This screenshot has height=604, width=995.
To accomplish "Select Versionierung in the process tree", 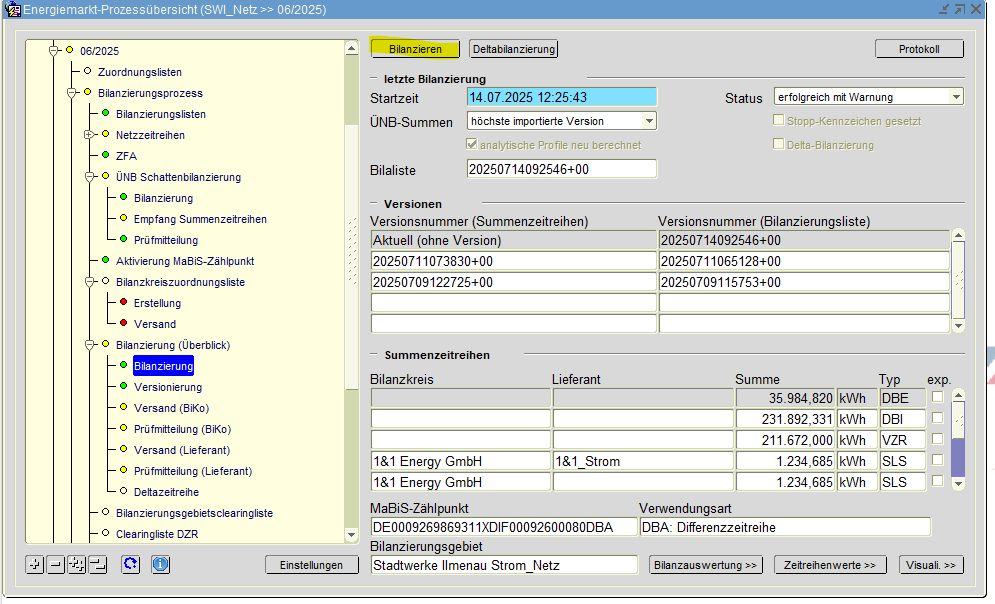I will pos(167,387).
